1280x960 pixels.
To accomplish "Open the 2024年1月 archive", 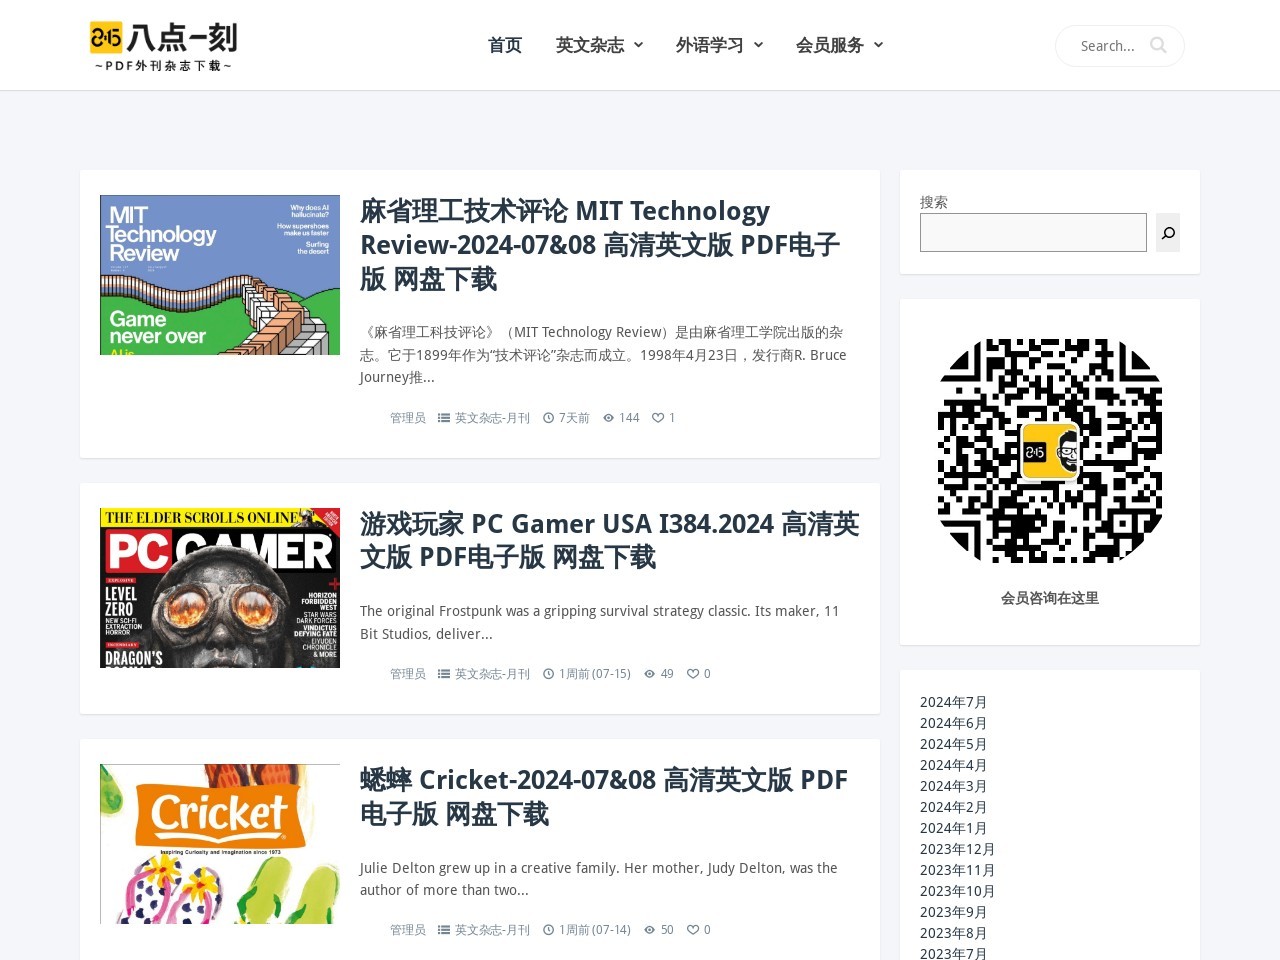I will pyautogui.click(x=954, y=828).
